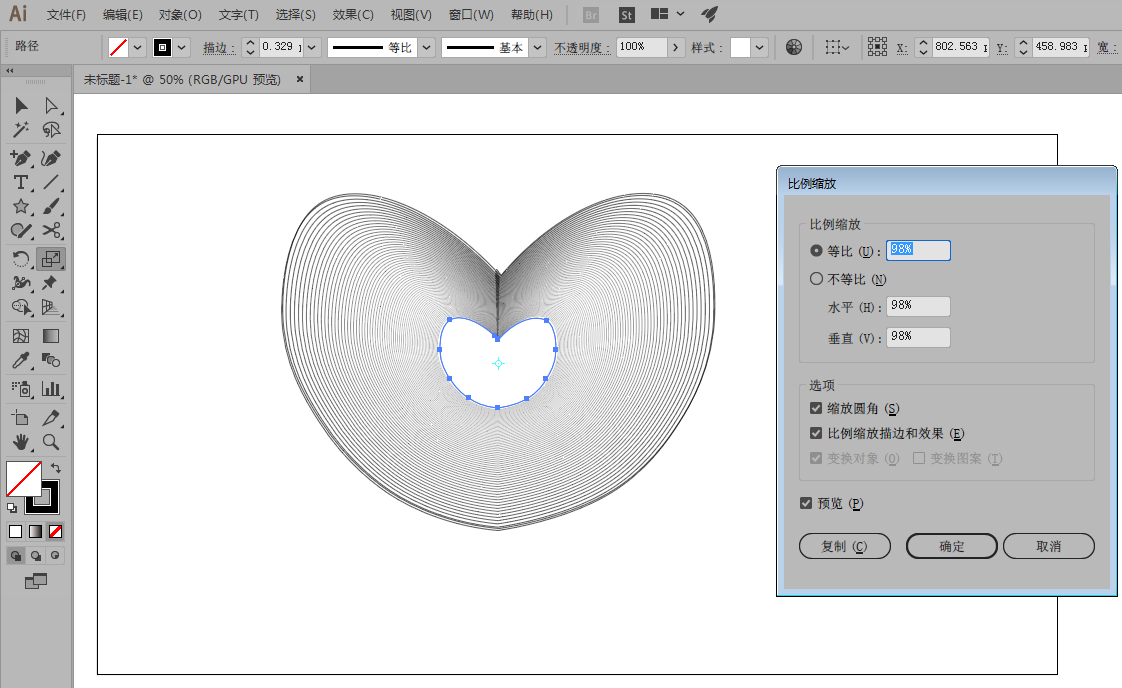The height and width of the screenshot is (688, 1122).
Task: Click the 取消 cancel button
Action: [x=1048, y=546]
